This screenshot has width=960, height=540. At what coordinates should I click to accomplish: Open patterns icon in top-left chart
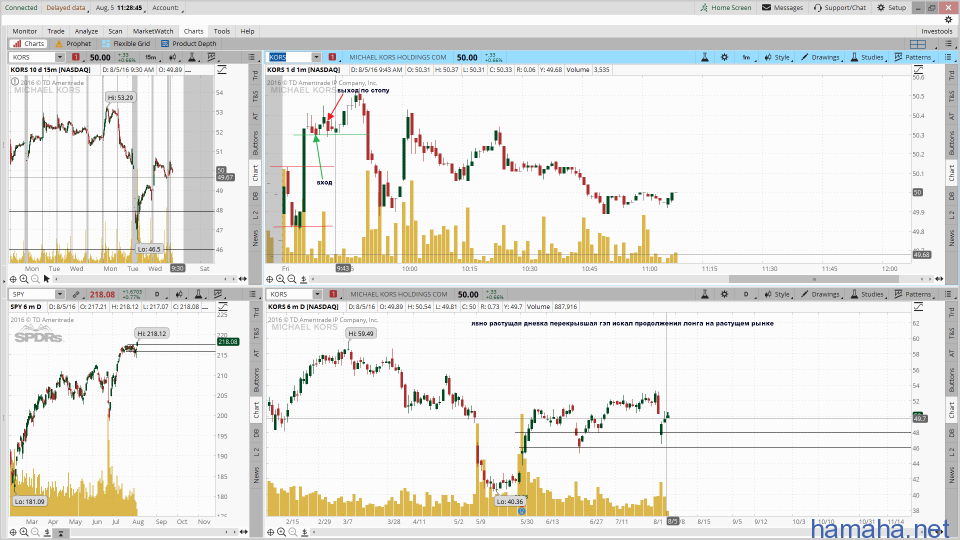tap(212, 57)
